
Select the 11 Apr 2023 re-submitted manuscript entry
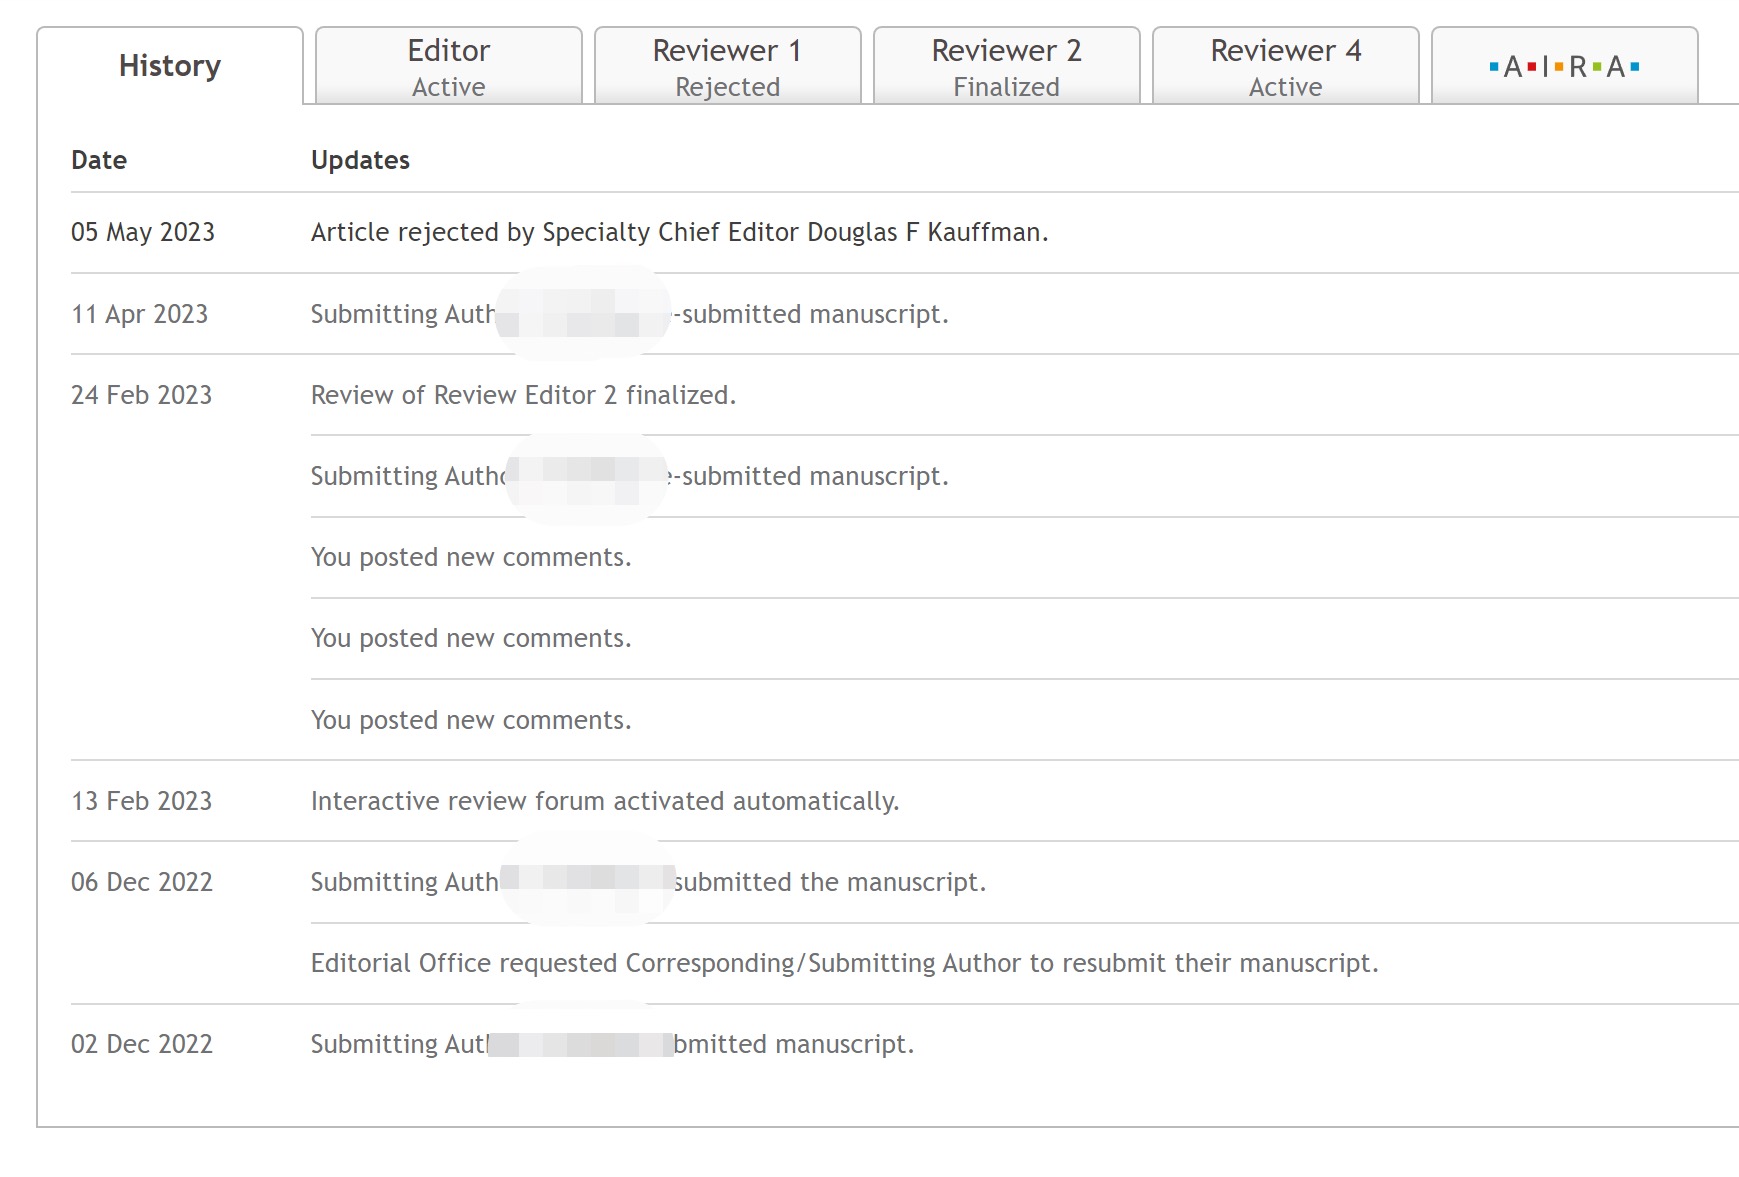point(630,314)
